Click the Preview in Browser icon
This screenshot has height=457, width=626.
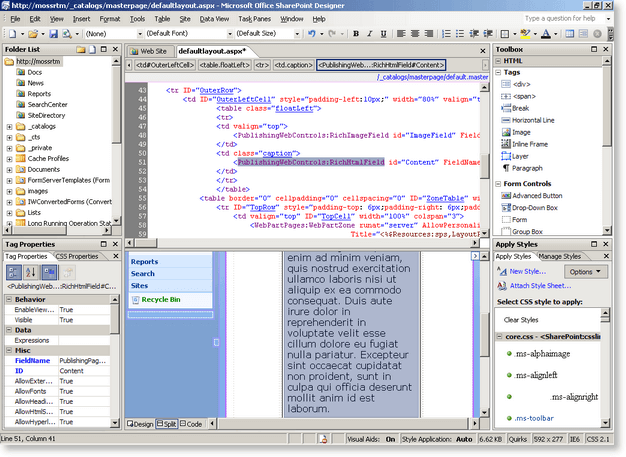[67, 34]
